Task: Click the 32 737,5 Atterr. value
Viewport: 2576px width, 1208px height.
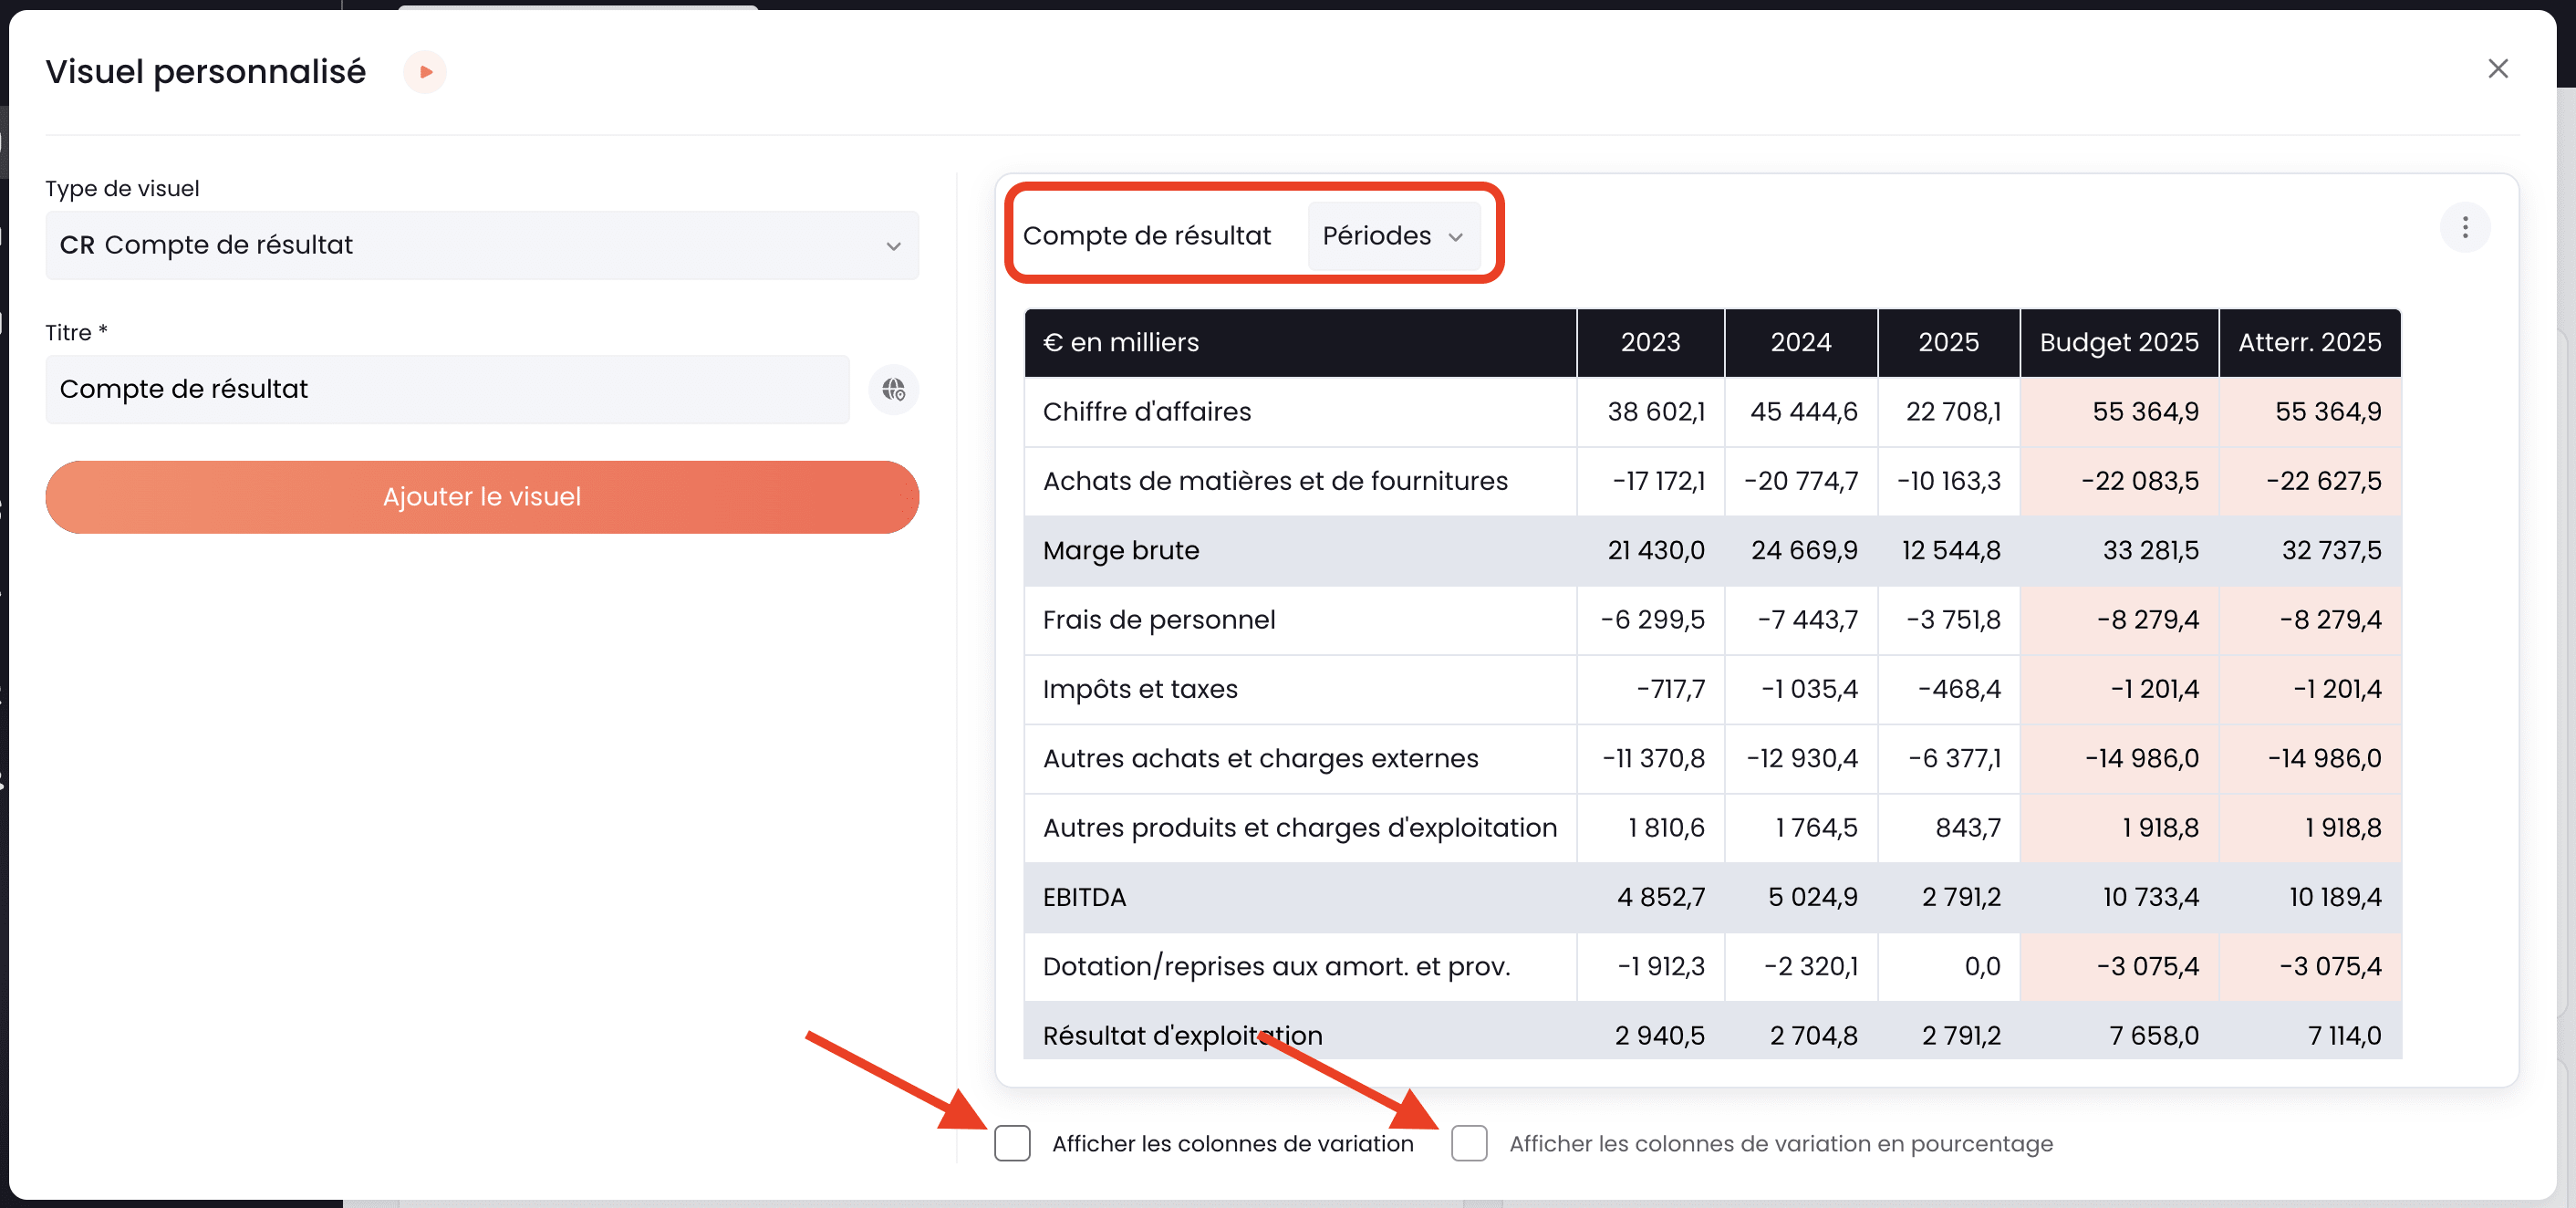Action: pos(2331,551)
